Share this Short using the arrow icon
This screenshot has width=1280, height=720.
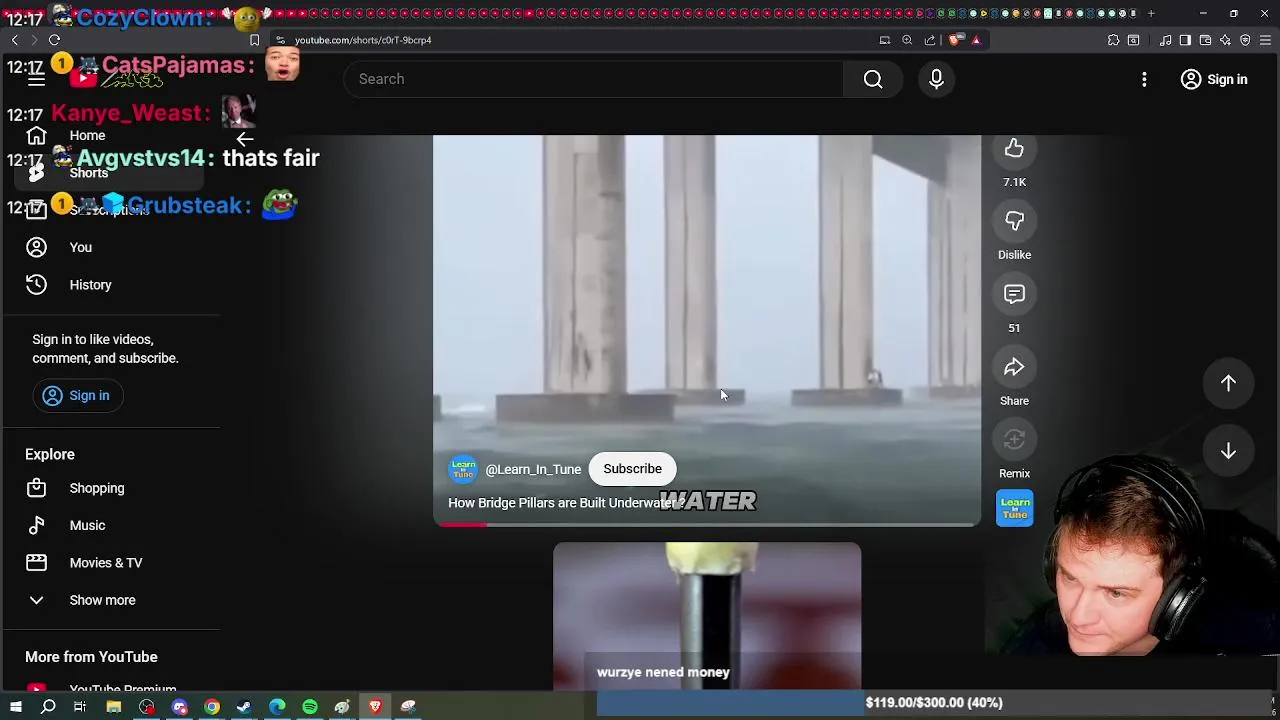click(1014, 368)
